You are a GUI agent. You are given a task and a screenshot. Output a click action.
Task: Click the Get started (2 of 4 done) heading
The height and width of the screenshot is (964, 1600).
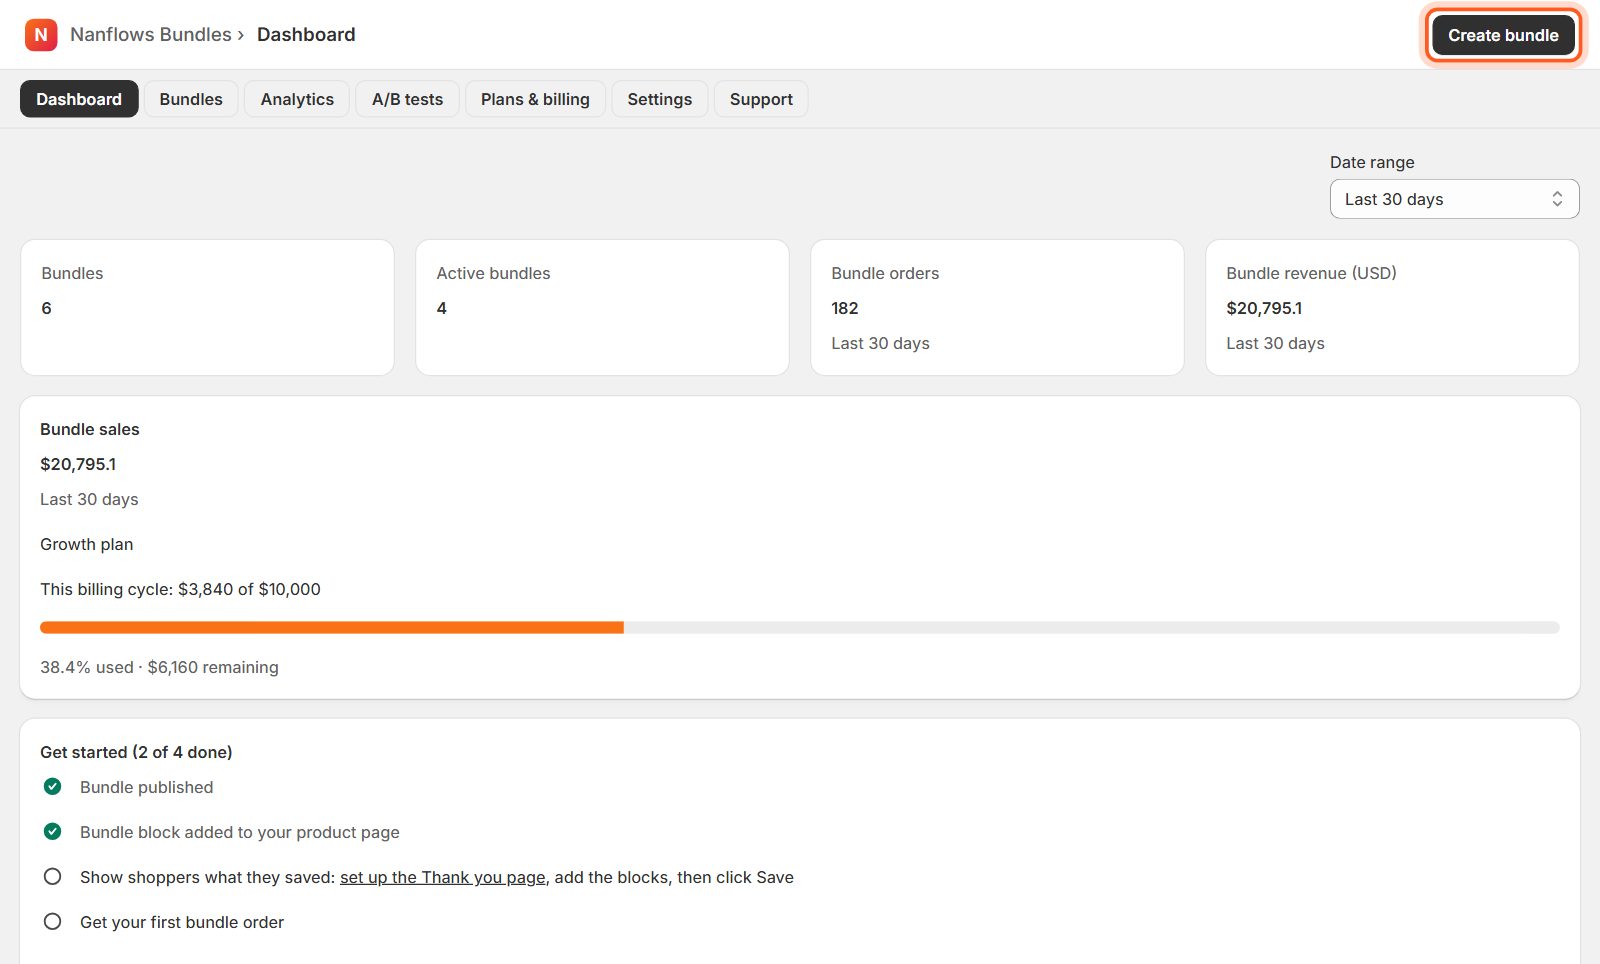136,752
